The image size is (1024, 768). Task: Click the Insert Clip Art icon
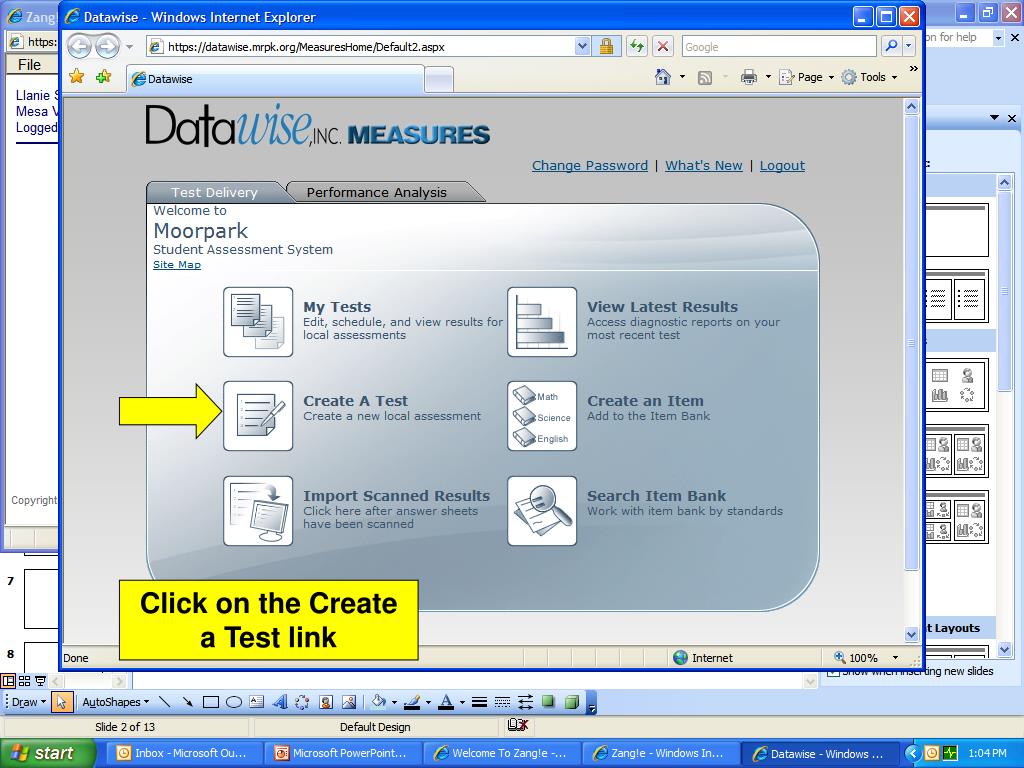click(x=326, y=702)
